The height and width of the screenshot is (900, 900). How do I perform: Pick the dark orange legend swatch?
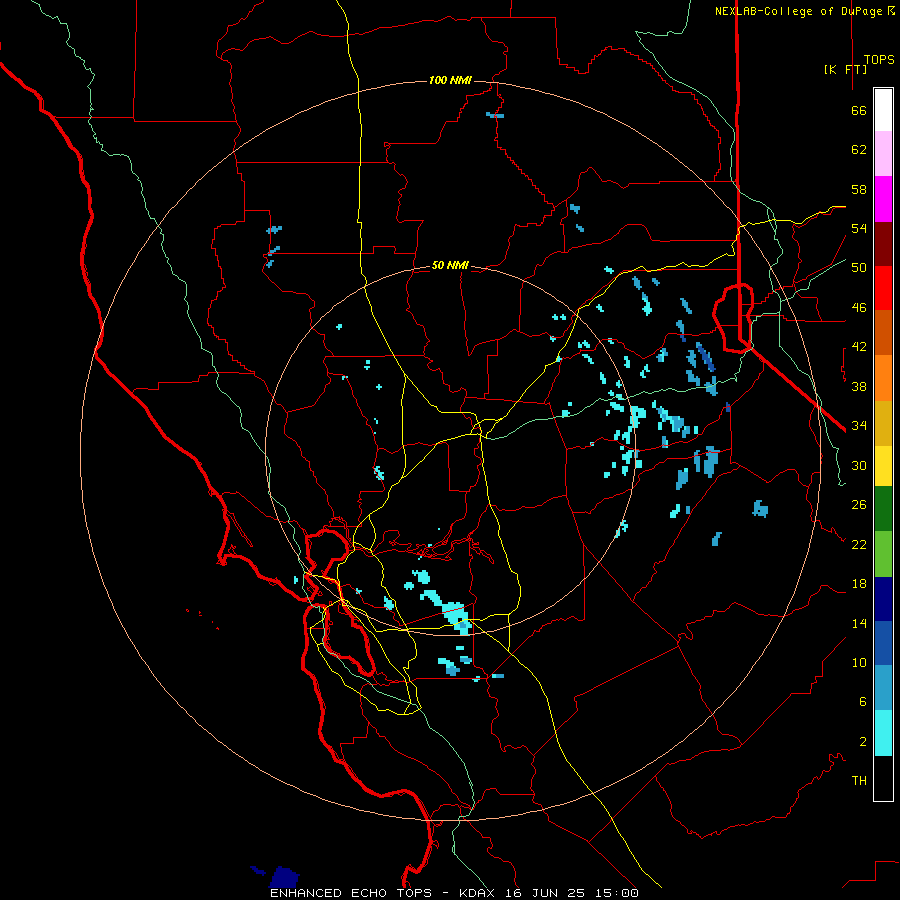[883, 332]
